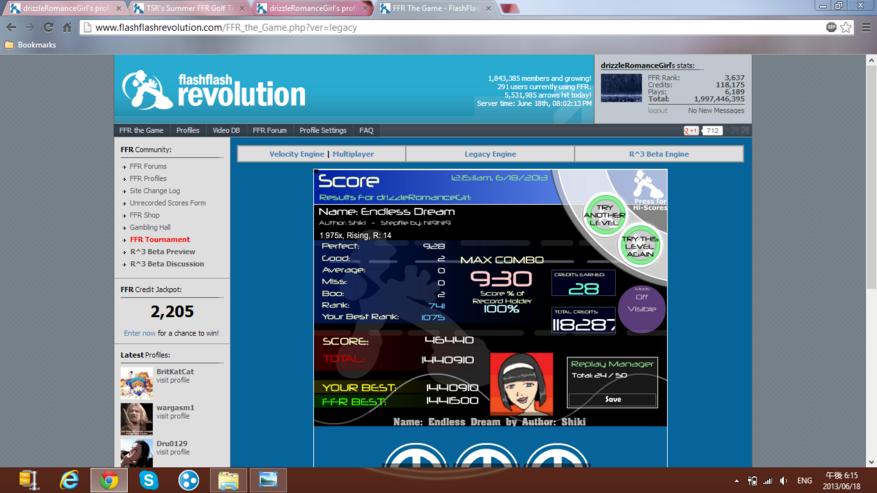Open Internet Explorer from the taskbar

(69, 480)
